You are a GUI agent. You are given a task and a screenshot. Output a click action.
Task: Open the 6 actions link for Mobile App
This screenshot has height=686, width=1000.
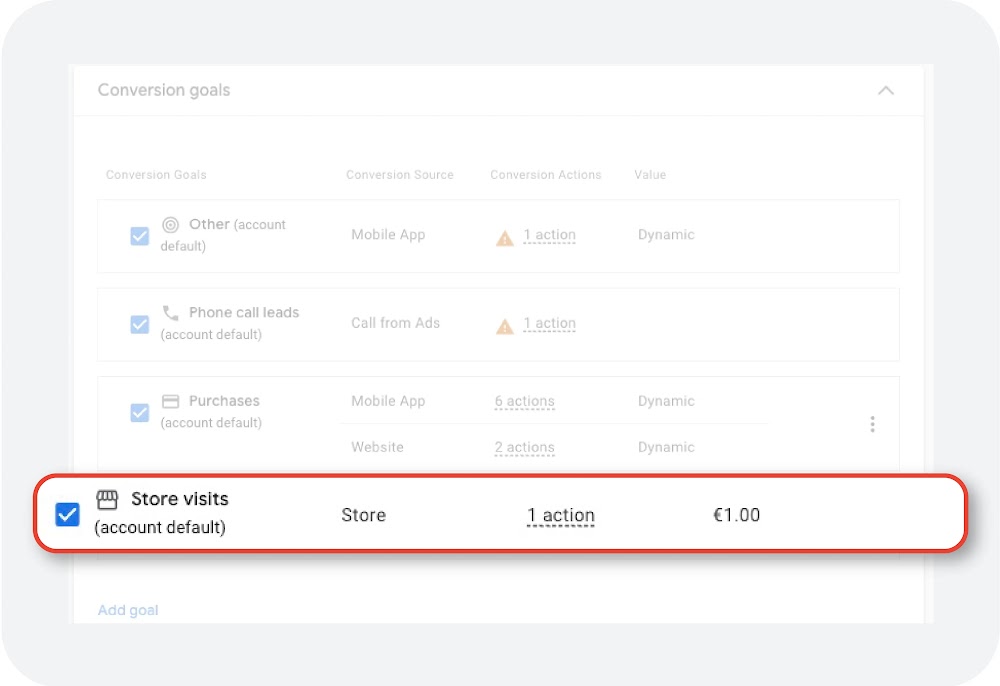pyautogui.click(x=524, y=400)
